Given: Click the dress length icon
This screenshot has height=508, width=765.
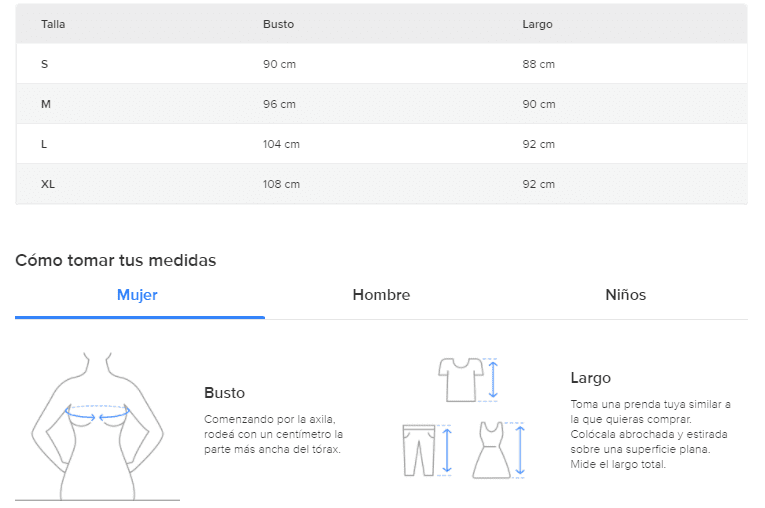Looking at the screenshot, I should click(490, 450).
